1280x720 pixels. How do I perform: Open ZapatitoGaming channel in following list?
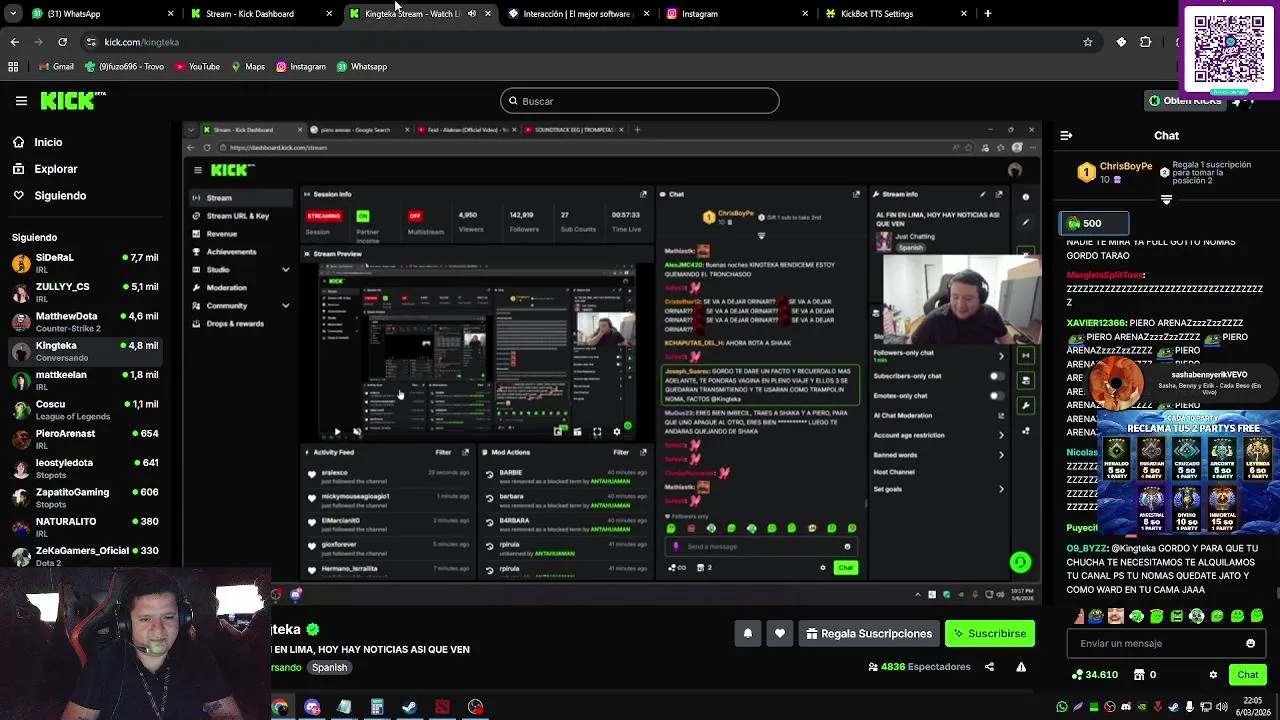[x=85, y=498]
